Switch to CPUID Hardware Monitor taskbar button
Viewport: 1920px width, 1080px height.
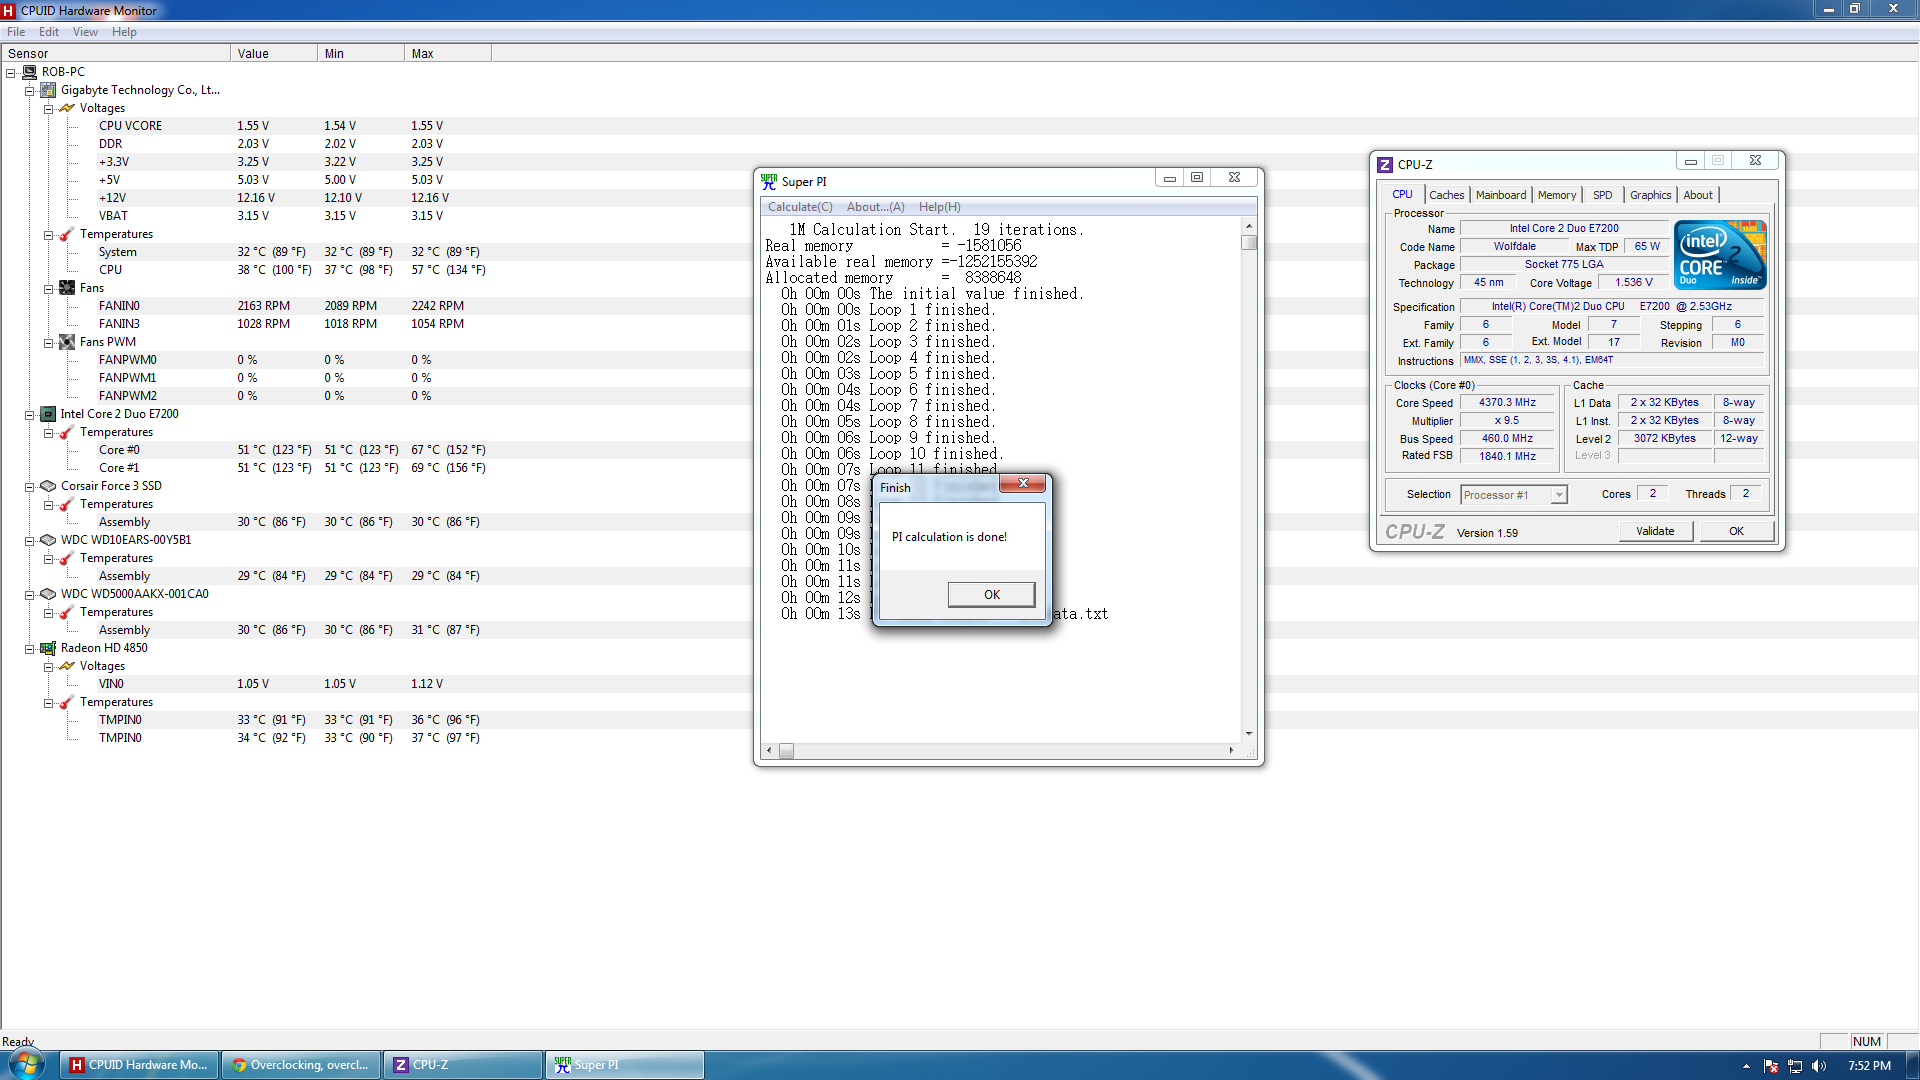[x=139, y=1065]
